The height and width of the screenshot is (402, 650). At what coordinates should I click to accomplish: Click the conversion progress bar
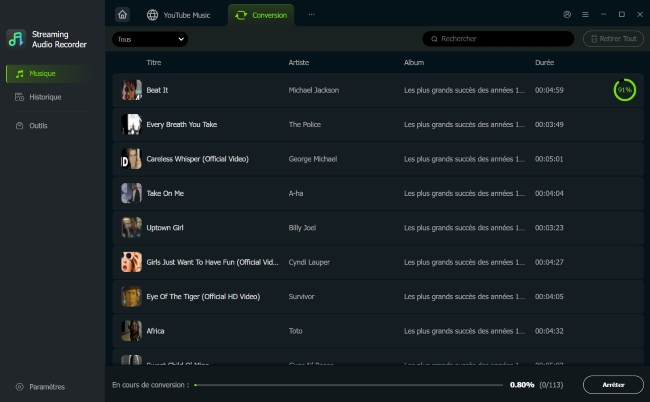click(x=348, y=385)
